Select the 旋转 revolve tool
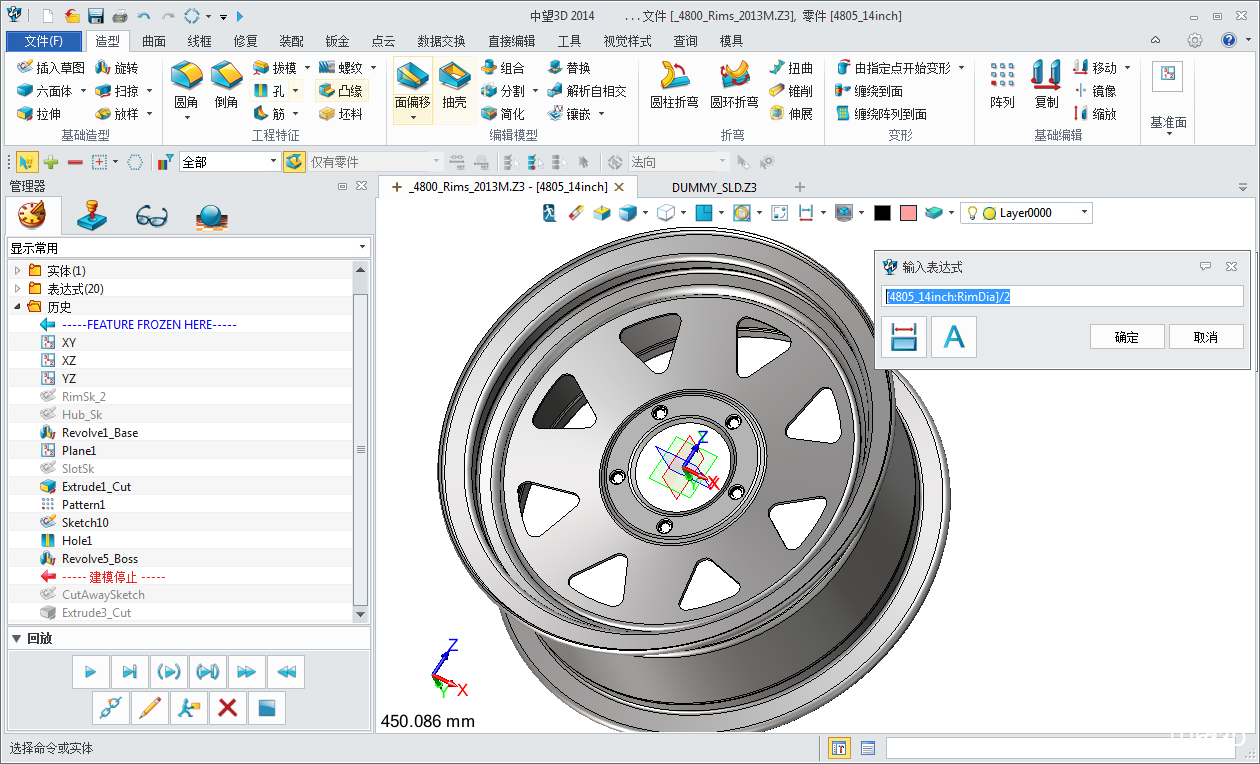This screenshot has height=764, width=1260. pyautogui.click(x=117, y=68)
